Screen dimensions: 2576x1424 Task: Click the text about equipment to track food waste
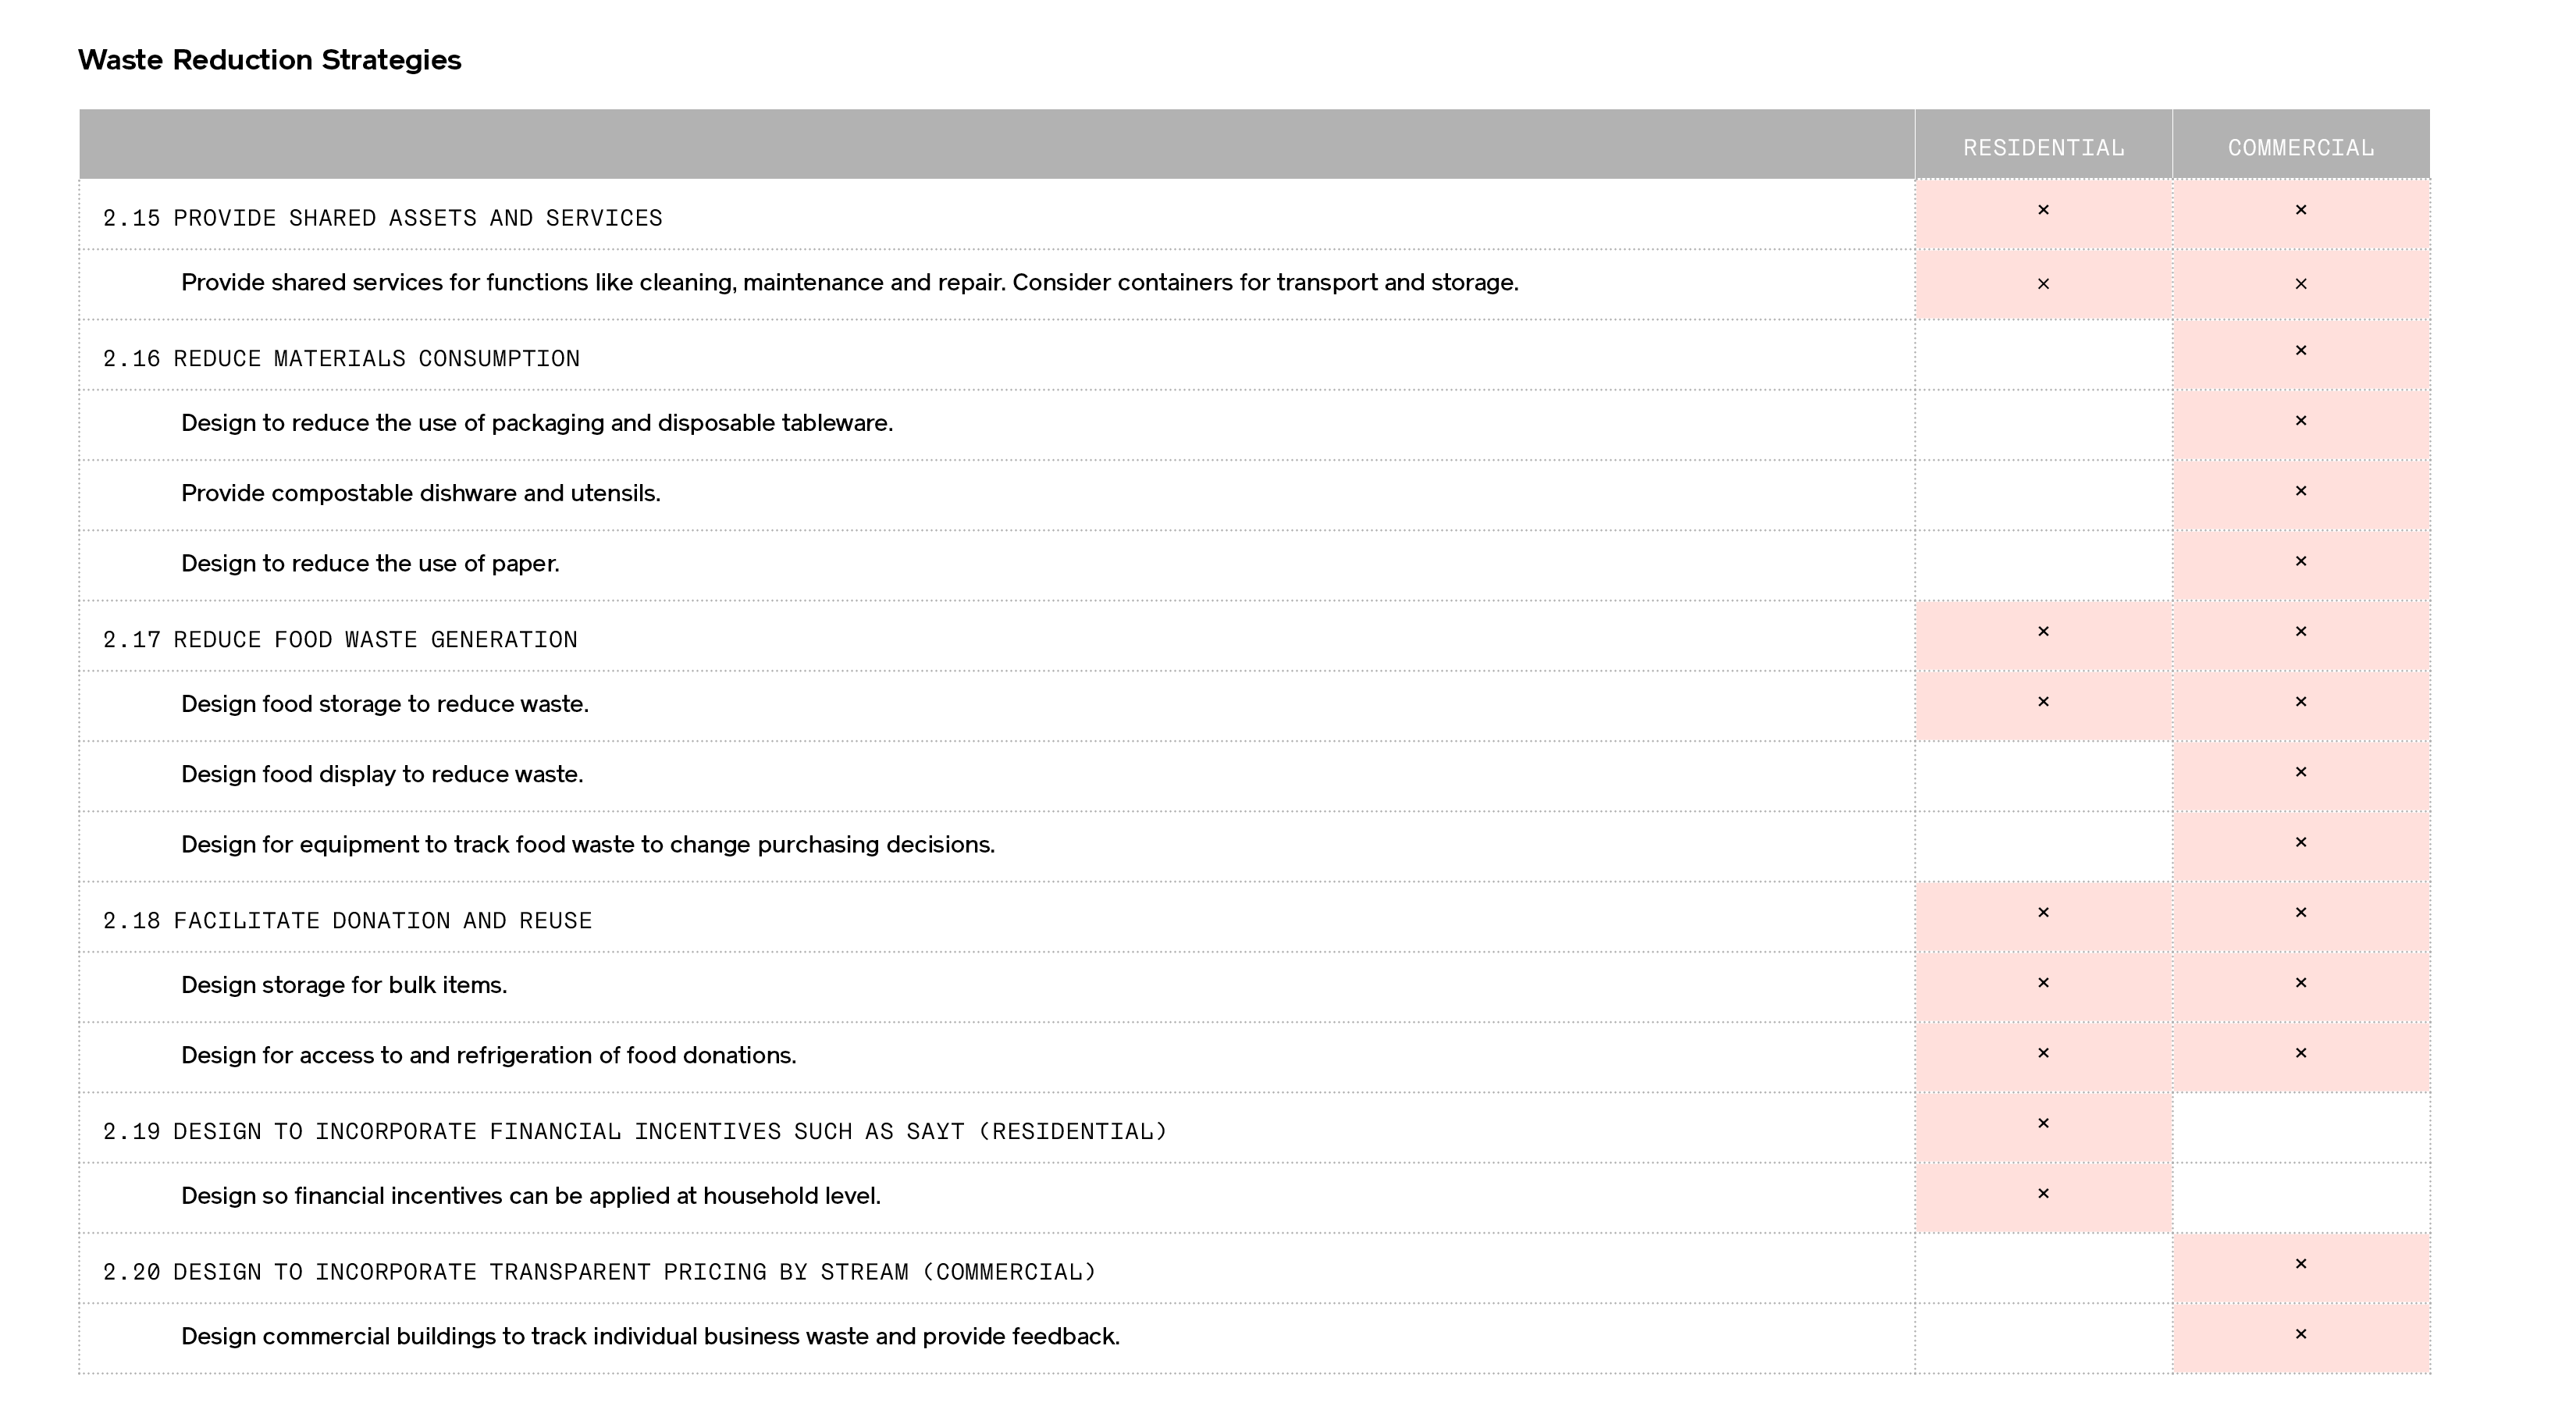588,845
